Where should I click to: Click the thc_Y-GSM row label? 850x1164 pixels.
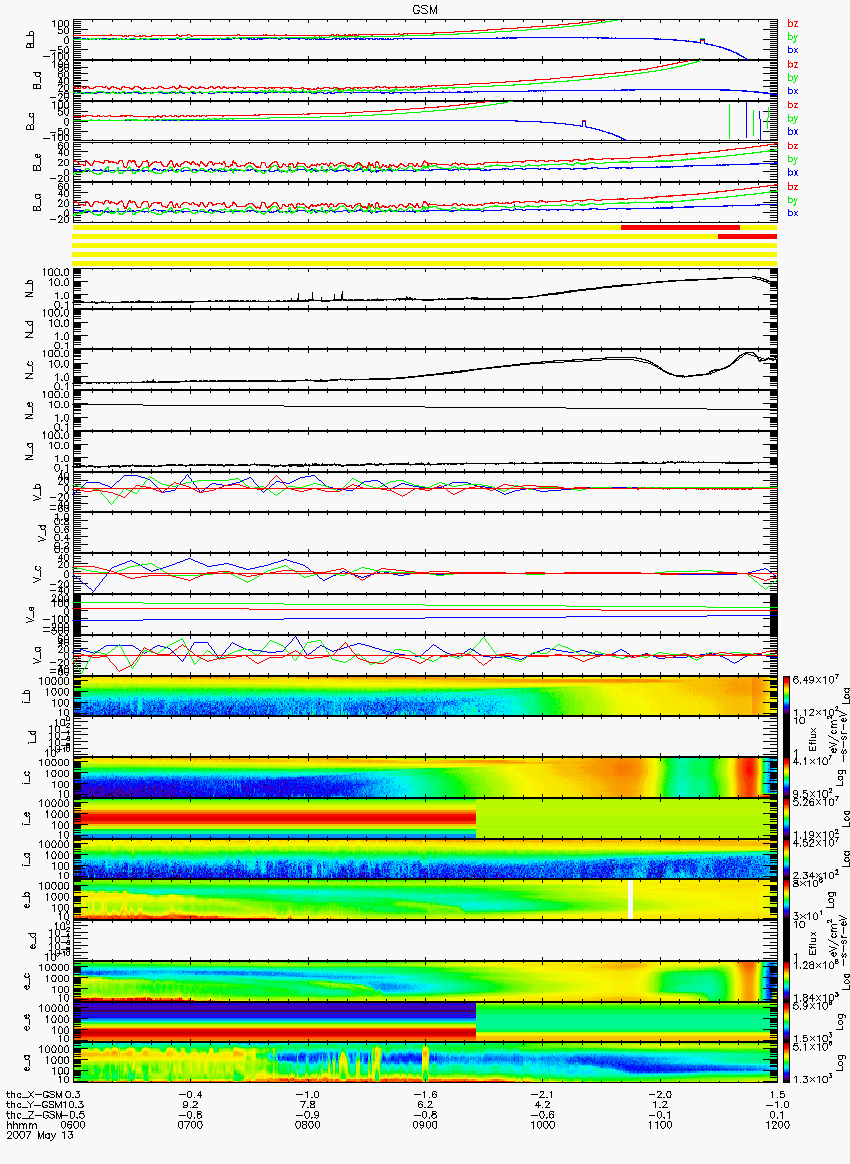point(32,1105)
